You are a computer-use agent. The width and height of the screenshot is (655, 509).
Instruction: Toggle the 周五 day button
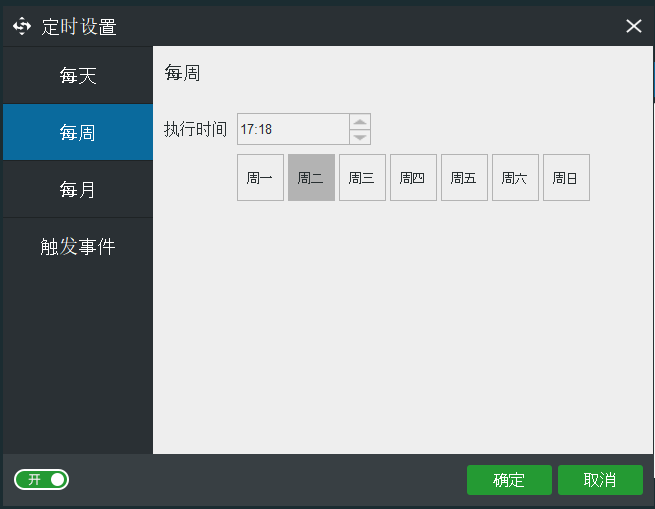[464, 178]
